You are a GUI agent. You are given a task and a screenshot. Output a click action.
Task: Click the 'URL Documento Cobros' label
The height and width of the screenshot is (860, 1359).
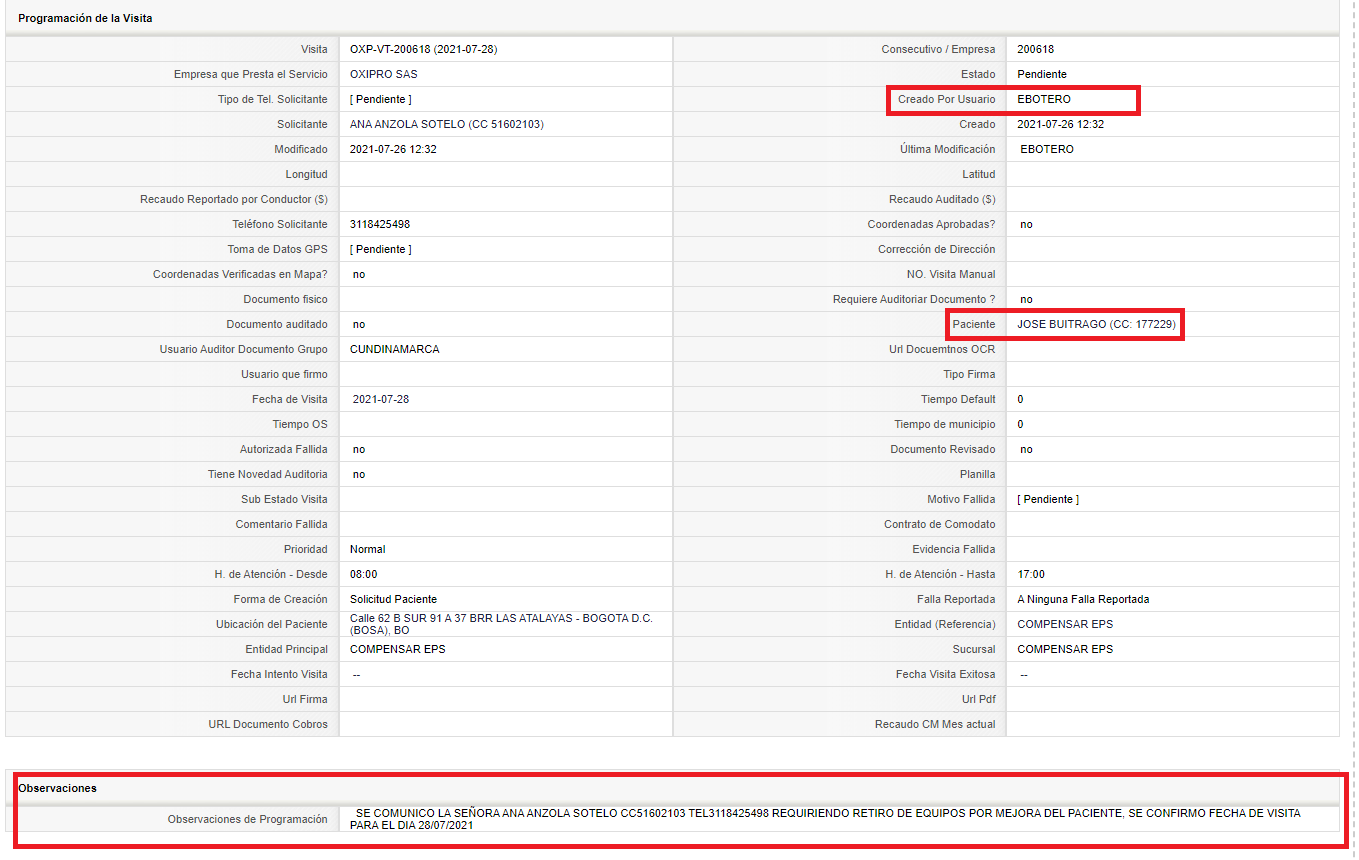coord(268,724)
